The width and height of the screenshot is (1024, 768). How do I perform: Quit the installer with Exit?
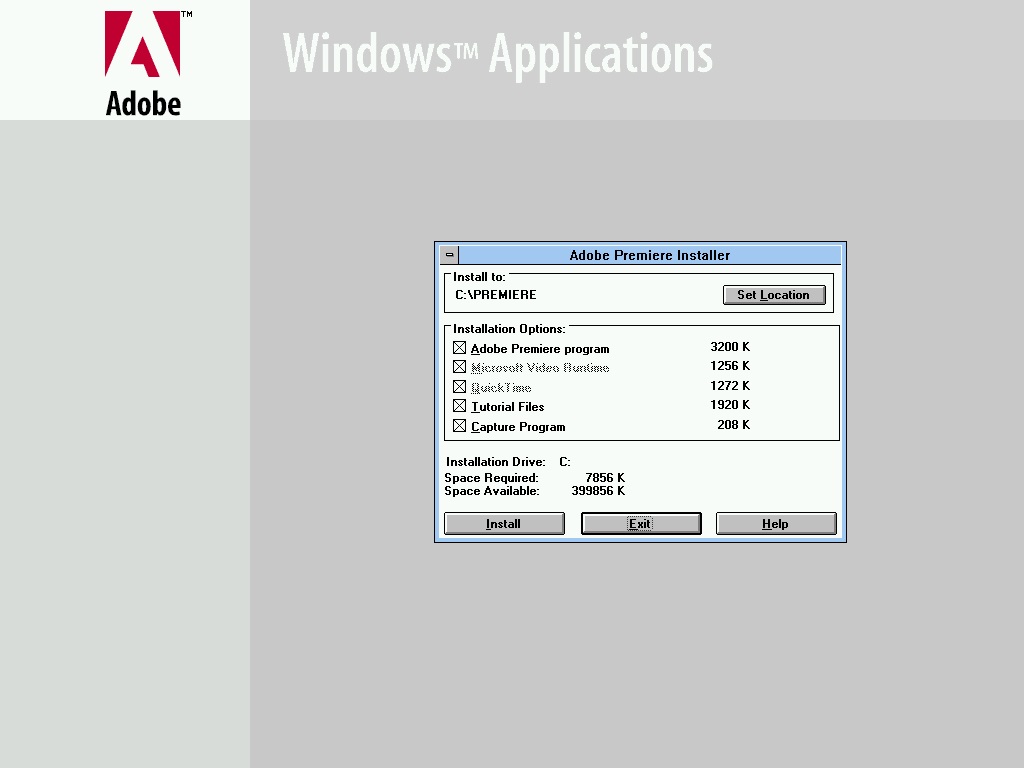pos(641,524)
